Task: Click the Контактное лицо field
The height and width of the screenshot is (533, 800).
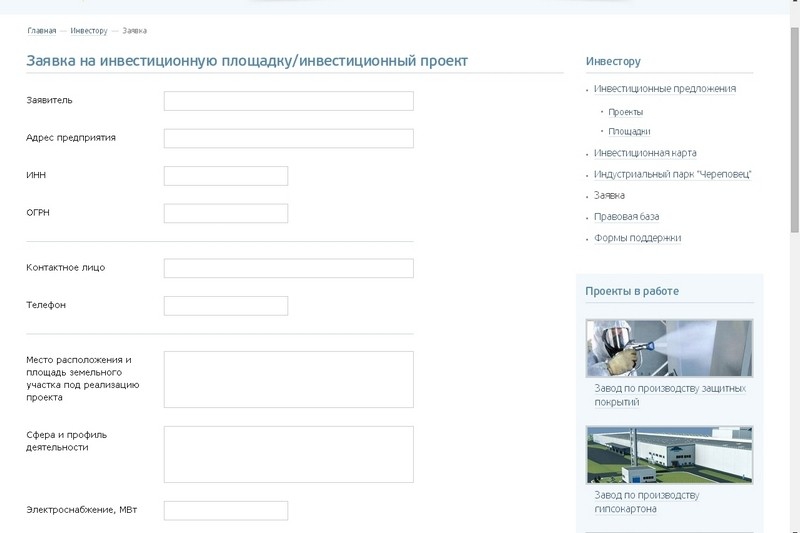Action: [x=288, y=268]
